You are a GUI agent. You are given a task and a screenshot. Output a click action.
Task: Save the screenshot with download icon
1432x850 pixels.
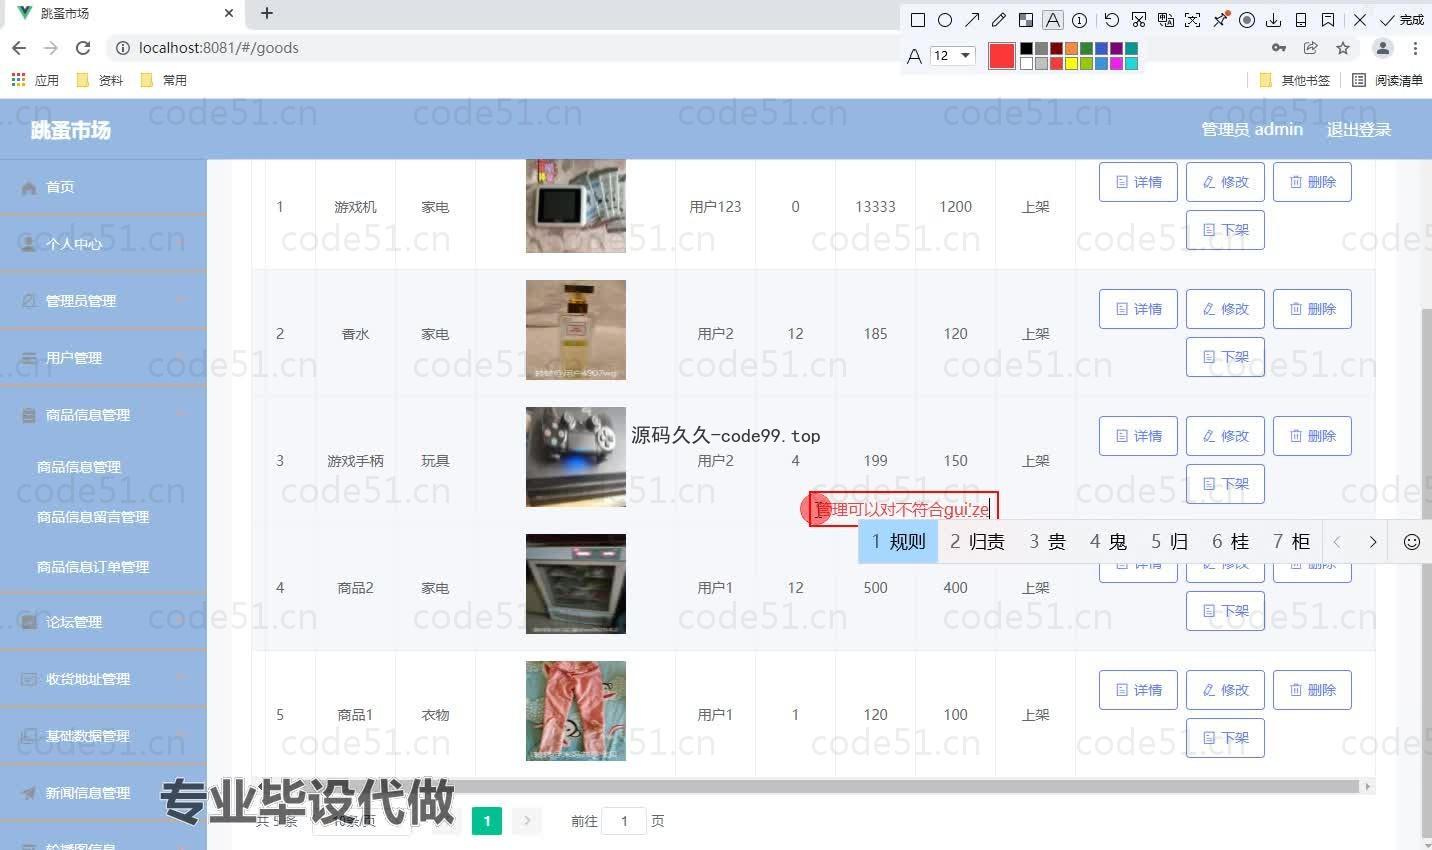pos(1274,20)
